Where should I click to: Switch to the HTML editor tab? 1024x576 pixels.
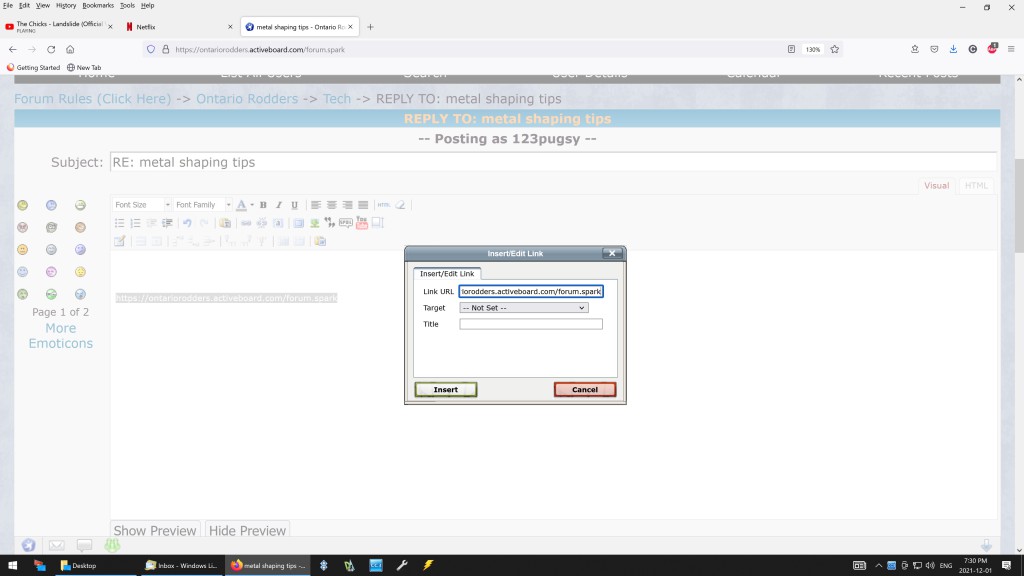pos(976,185)
